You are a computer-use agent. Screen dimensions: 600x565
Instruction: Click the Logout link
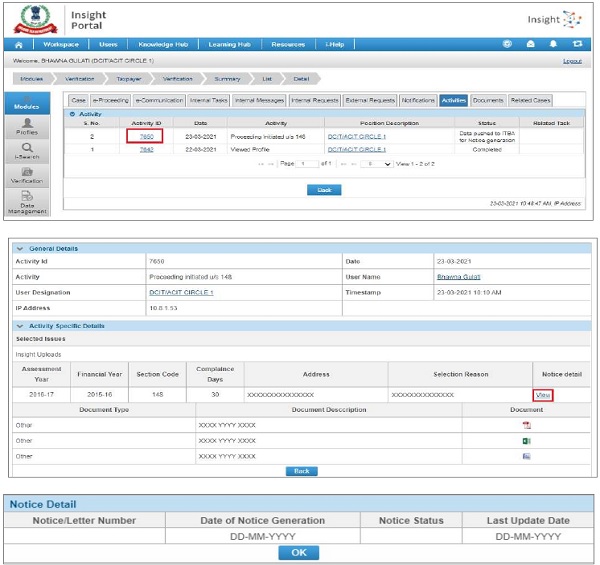click(x=572, y=61)
